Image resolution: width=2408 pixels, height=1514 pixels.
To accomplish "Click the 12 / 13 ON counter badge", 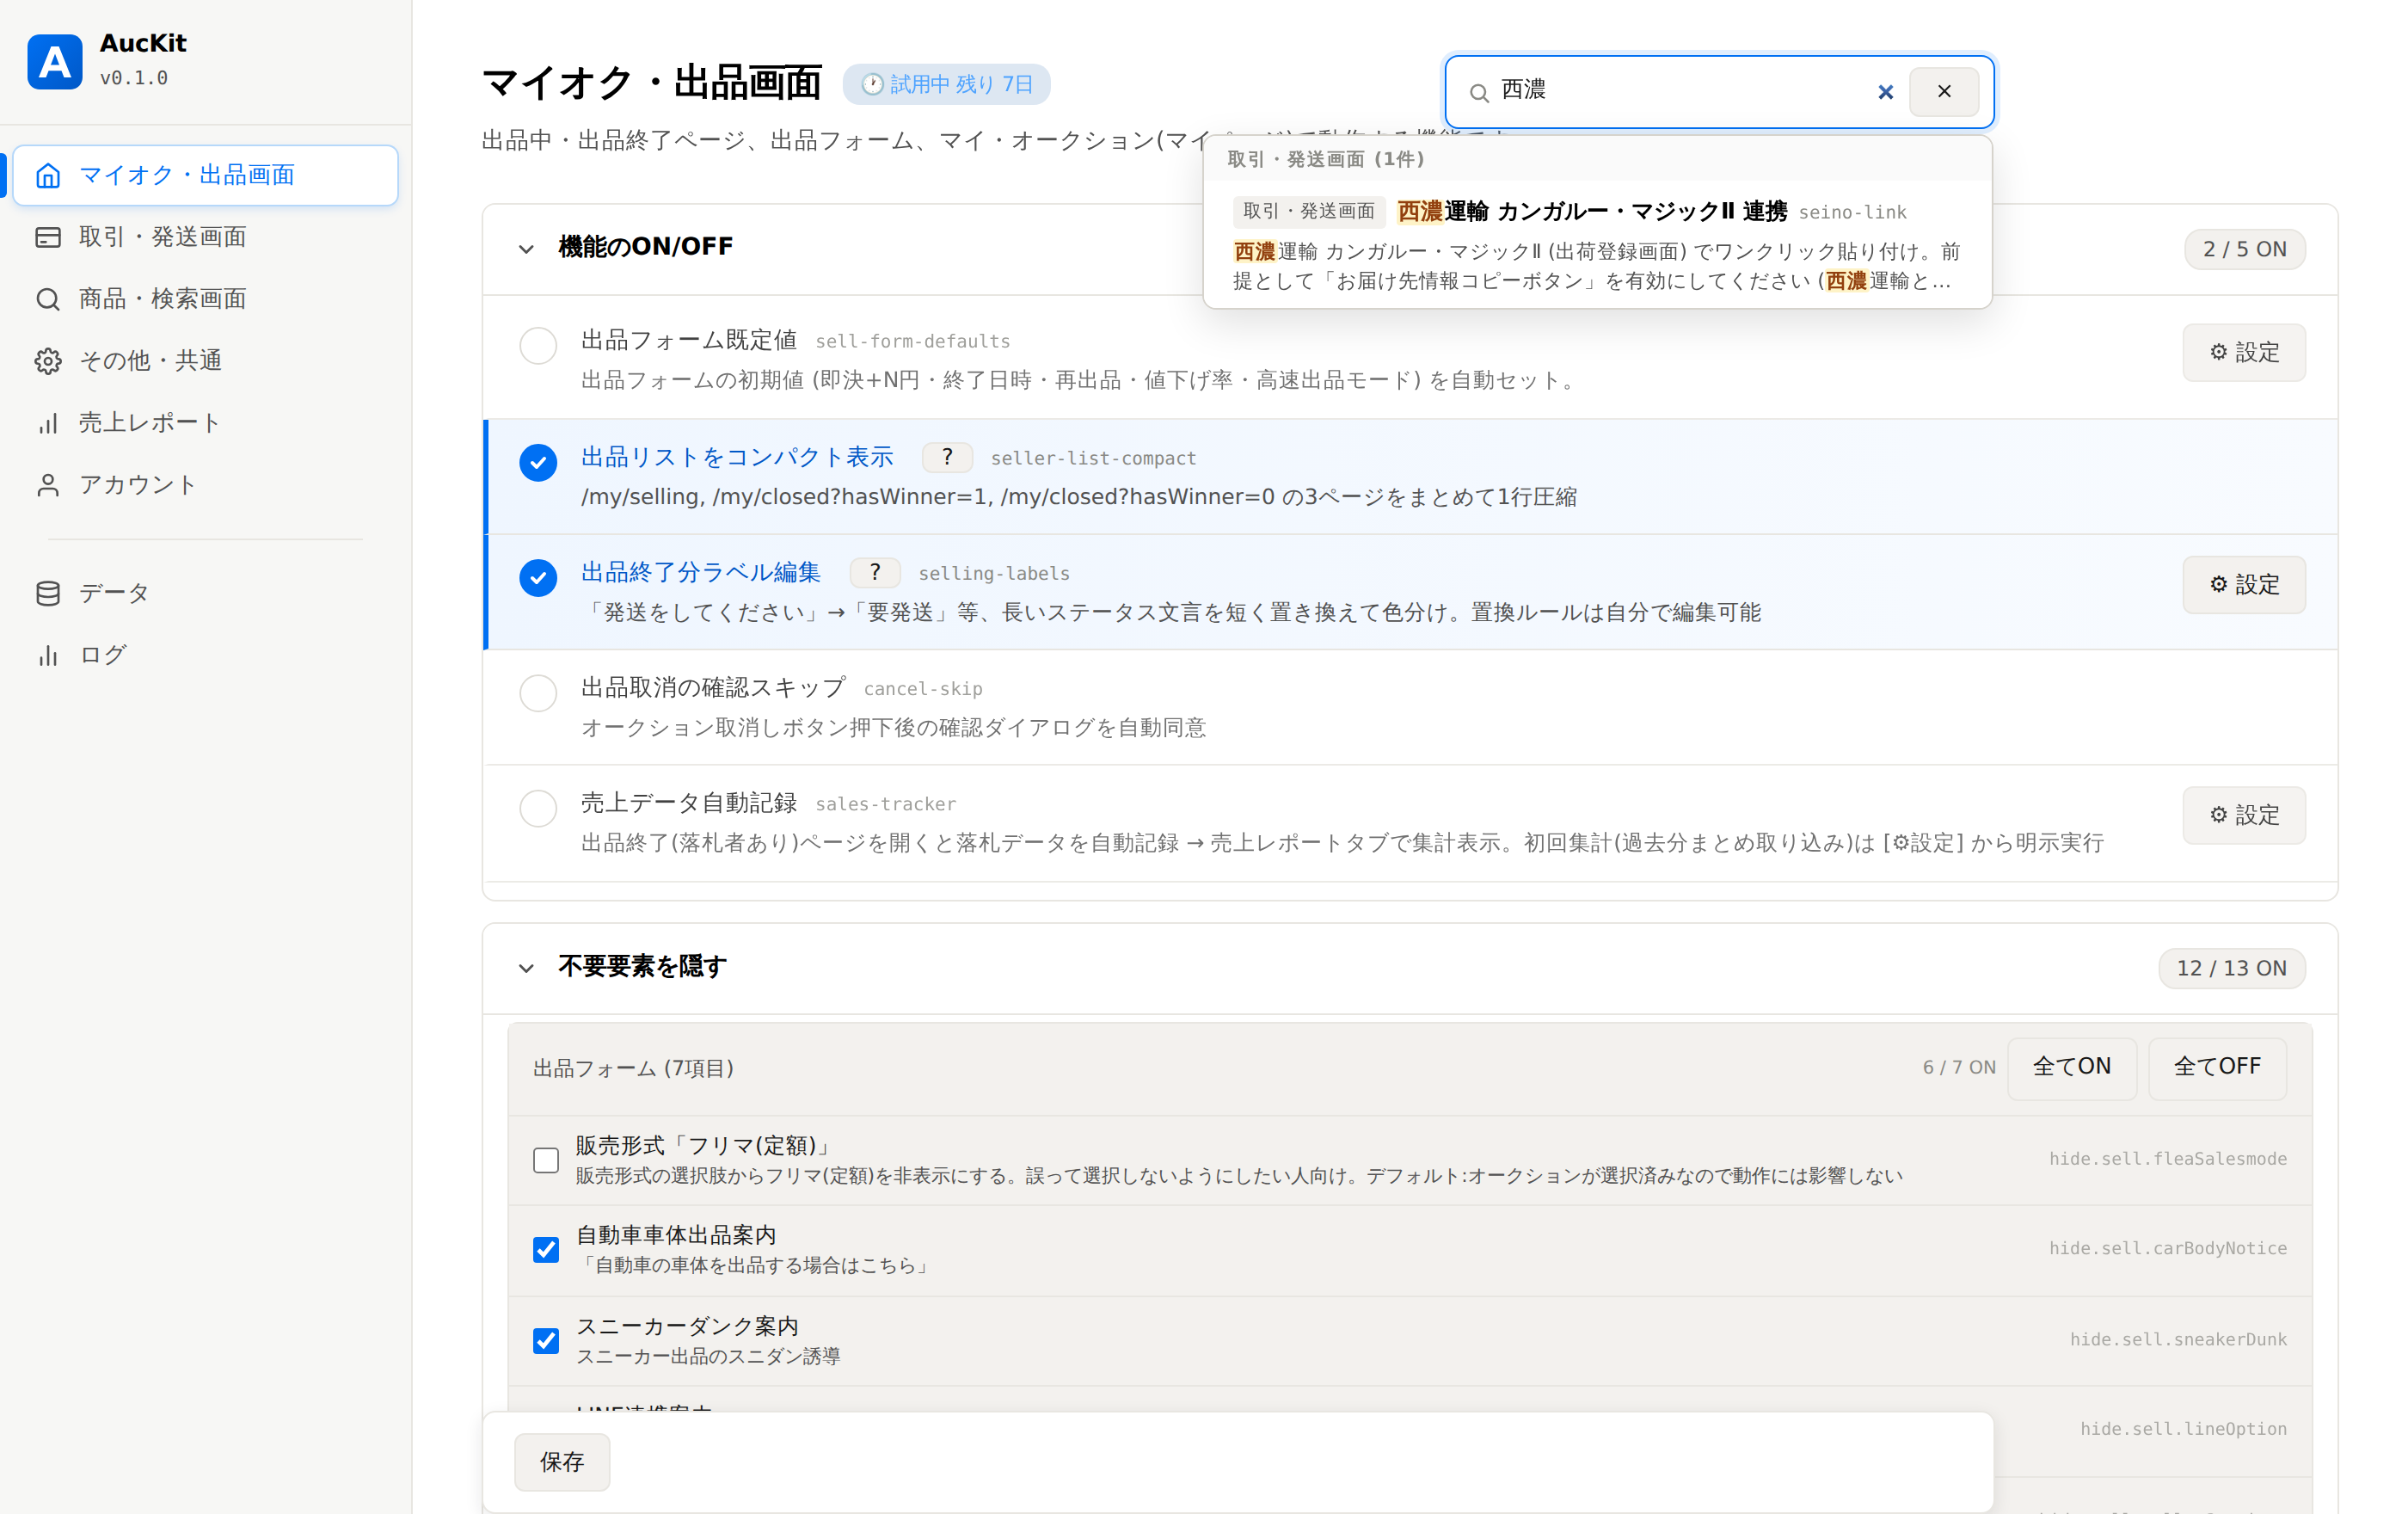I will 2231,968.
